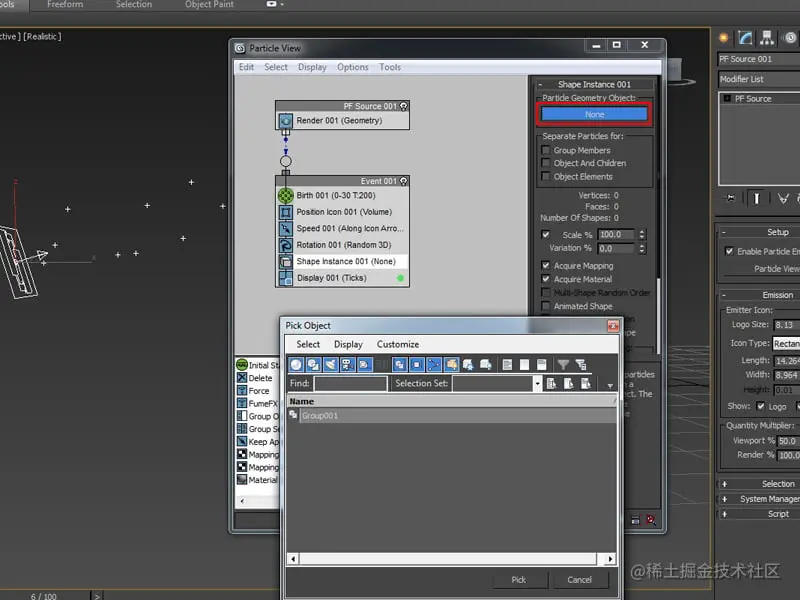Select the Group001 row in list
Screen dimensions: 800x600
[452, 415]
